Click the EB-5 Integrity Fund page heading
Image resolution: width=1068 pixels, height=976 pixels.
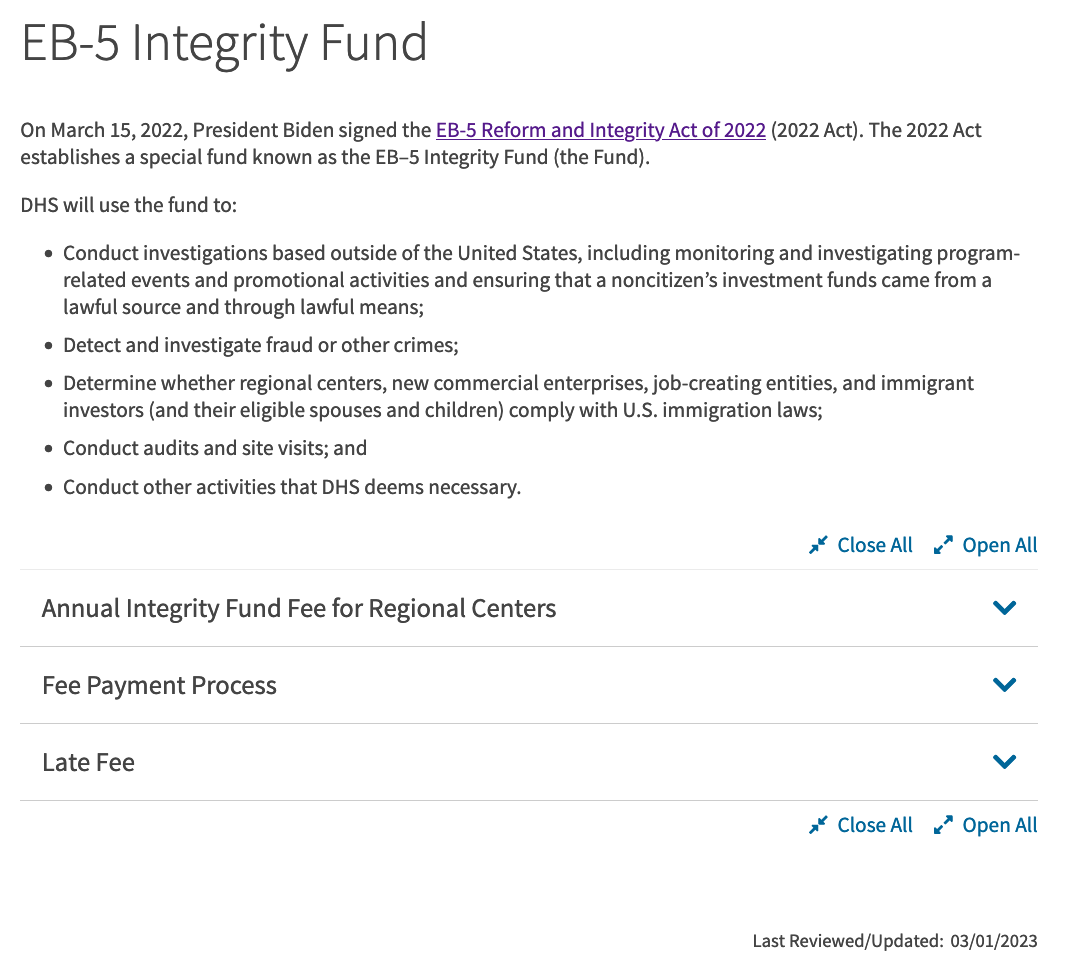click(x=225, y=42)
